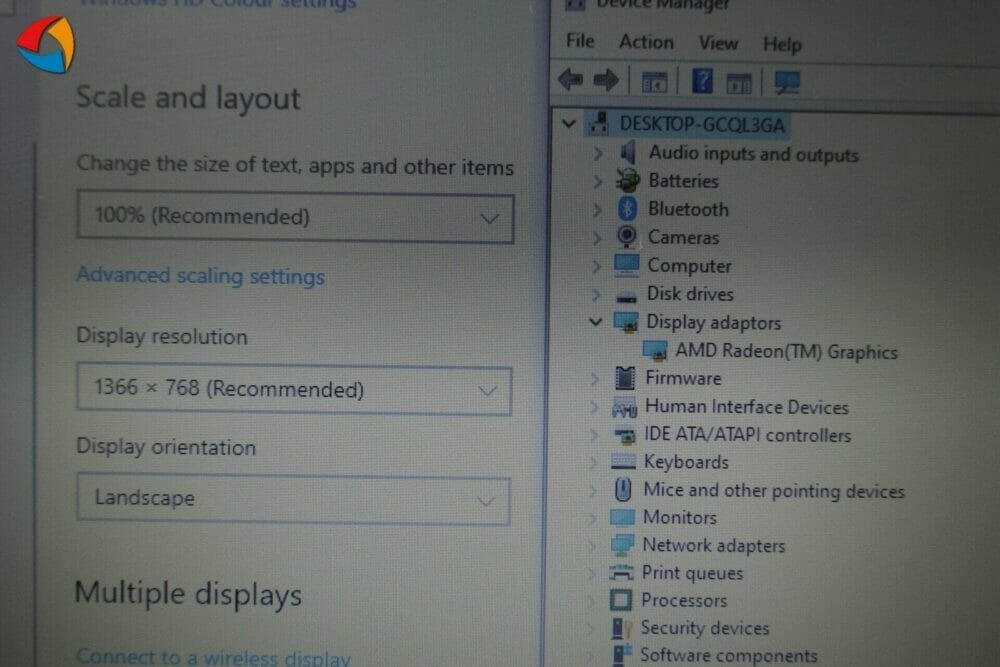Open the Help menu in Device Manager
Viewport: 1000px width, 667px height.
783,45
